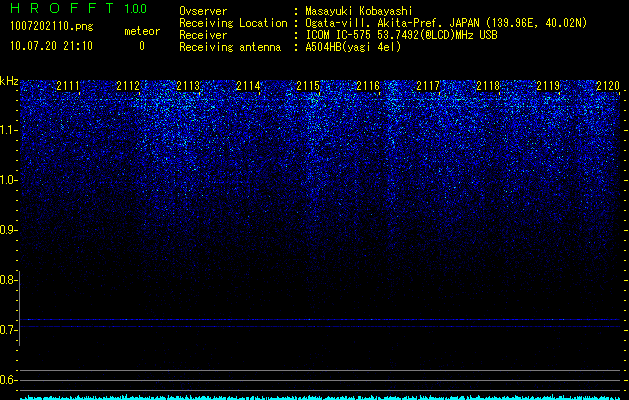The height and width of the screenshot is (400, 629).
Task: Click the 2114 time marker
Action: (x=248, y=86)
